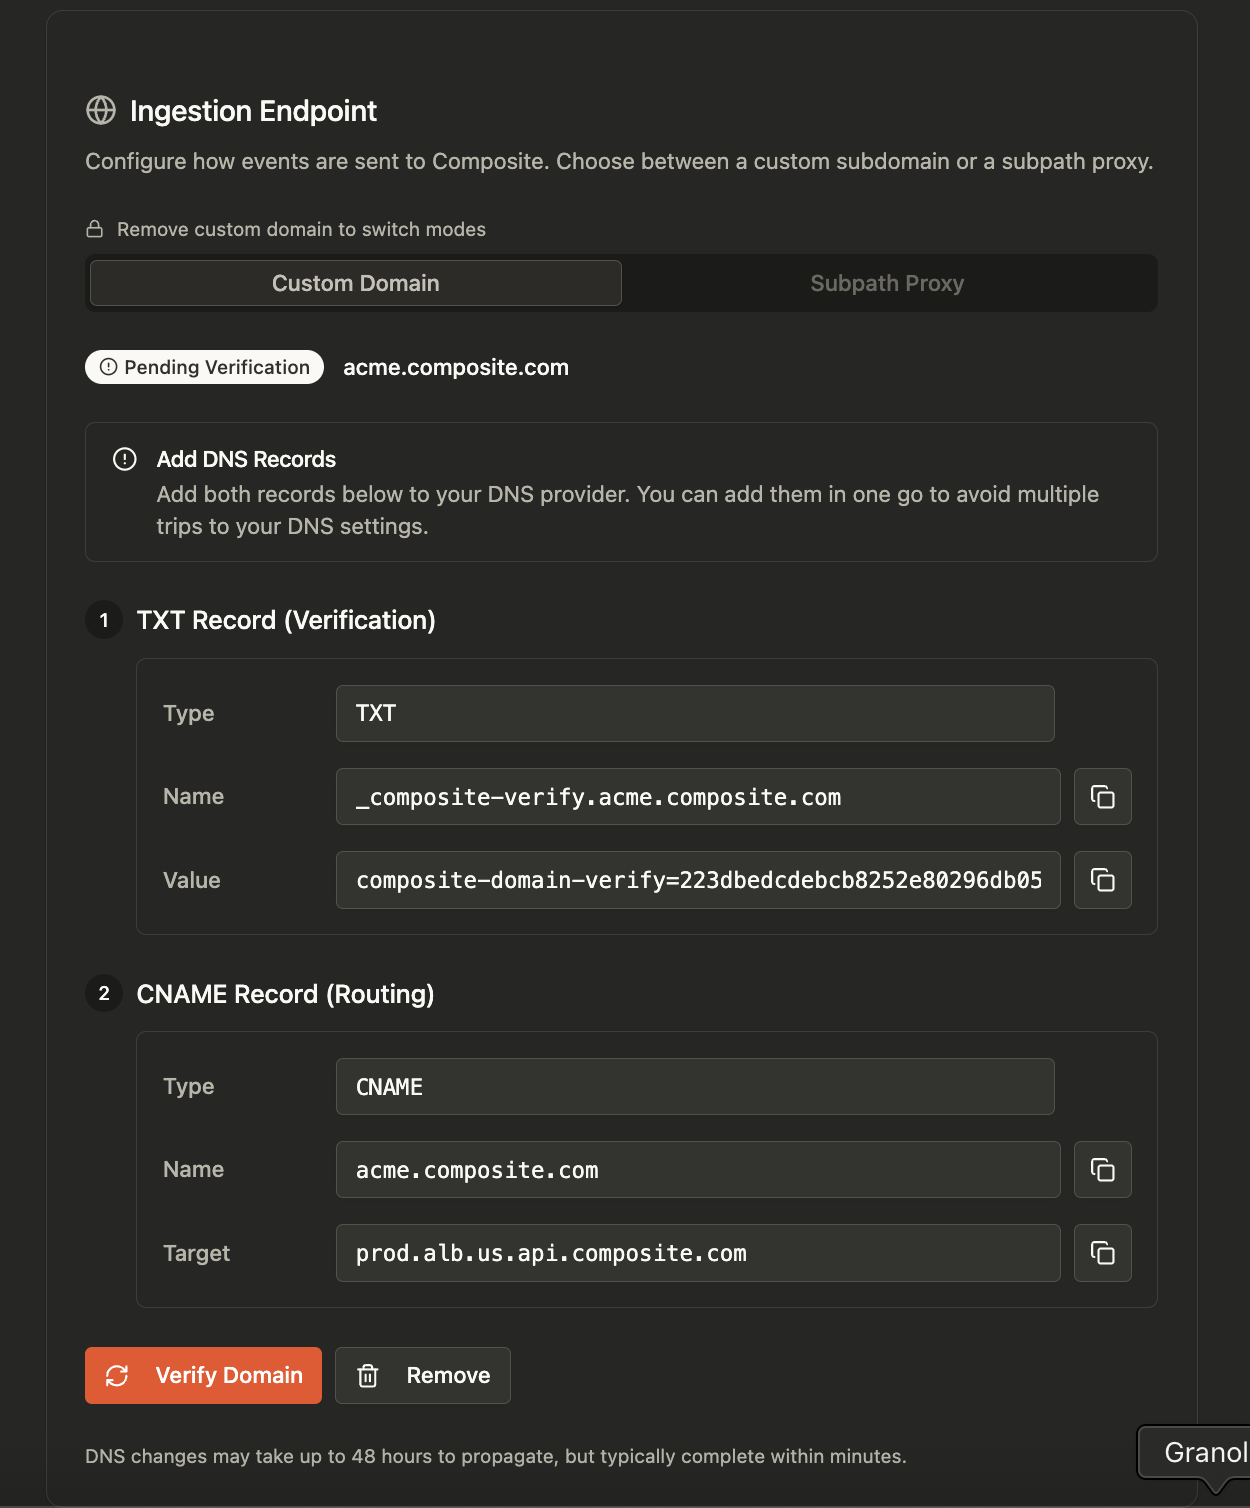The width and height of the screenshot is (1250, 1508).
Task: Click the Pending Verification status badge
Action: 204,367
